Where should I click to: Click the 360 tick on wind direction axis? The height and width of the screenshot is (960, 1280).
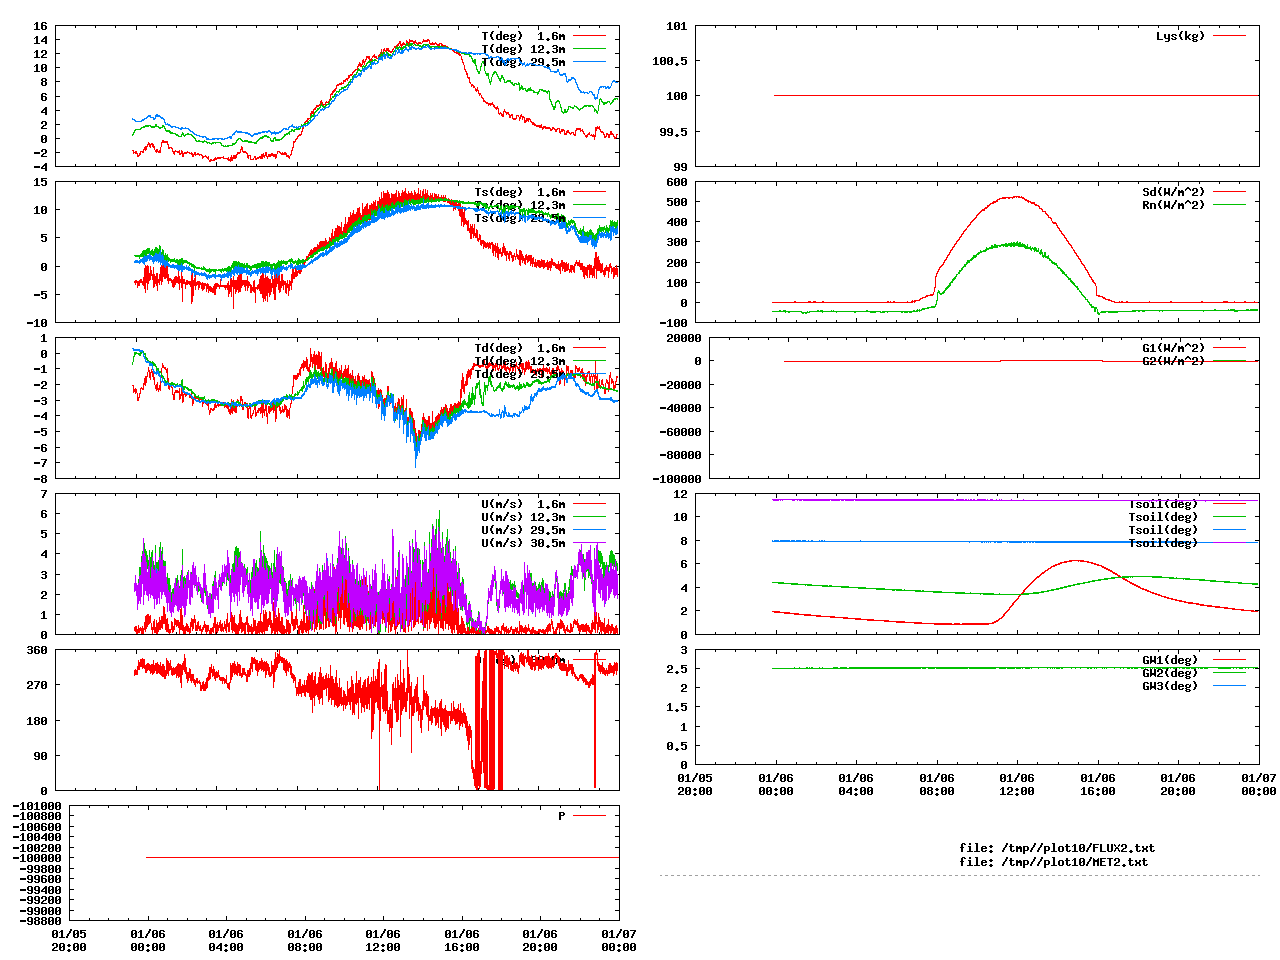(37, 650)
